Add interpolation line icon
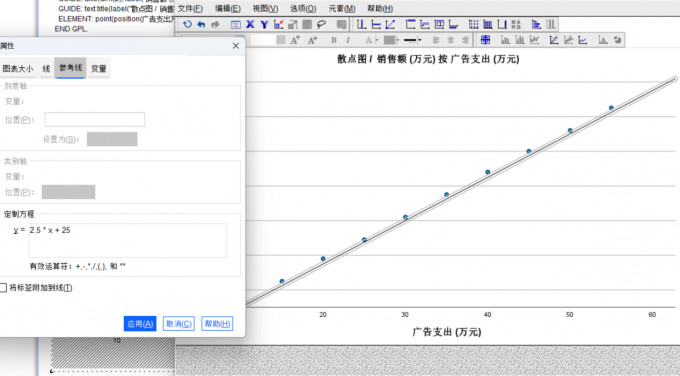Viewport: 680px width, 376px height. pyautogui.click(x=583, y=40)
